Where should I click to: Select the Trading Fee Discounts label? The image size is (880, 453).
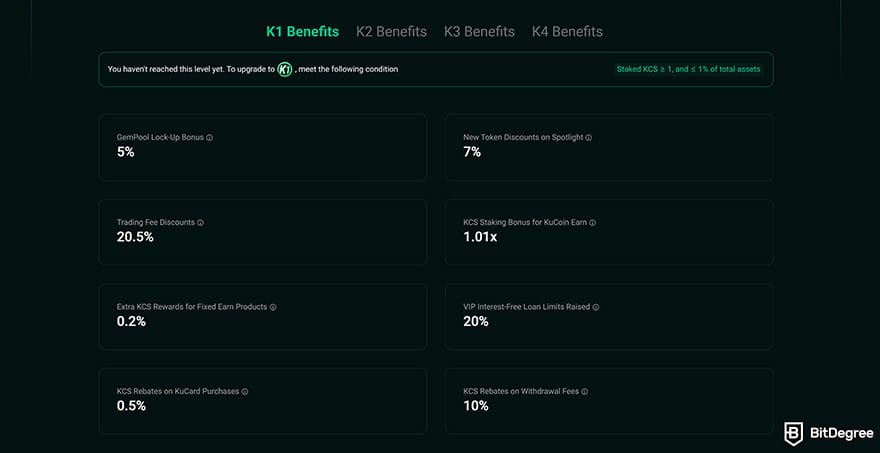(x=155, y=222)
